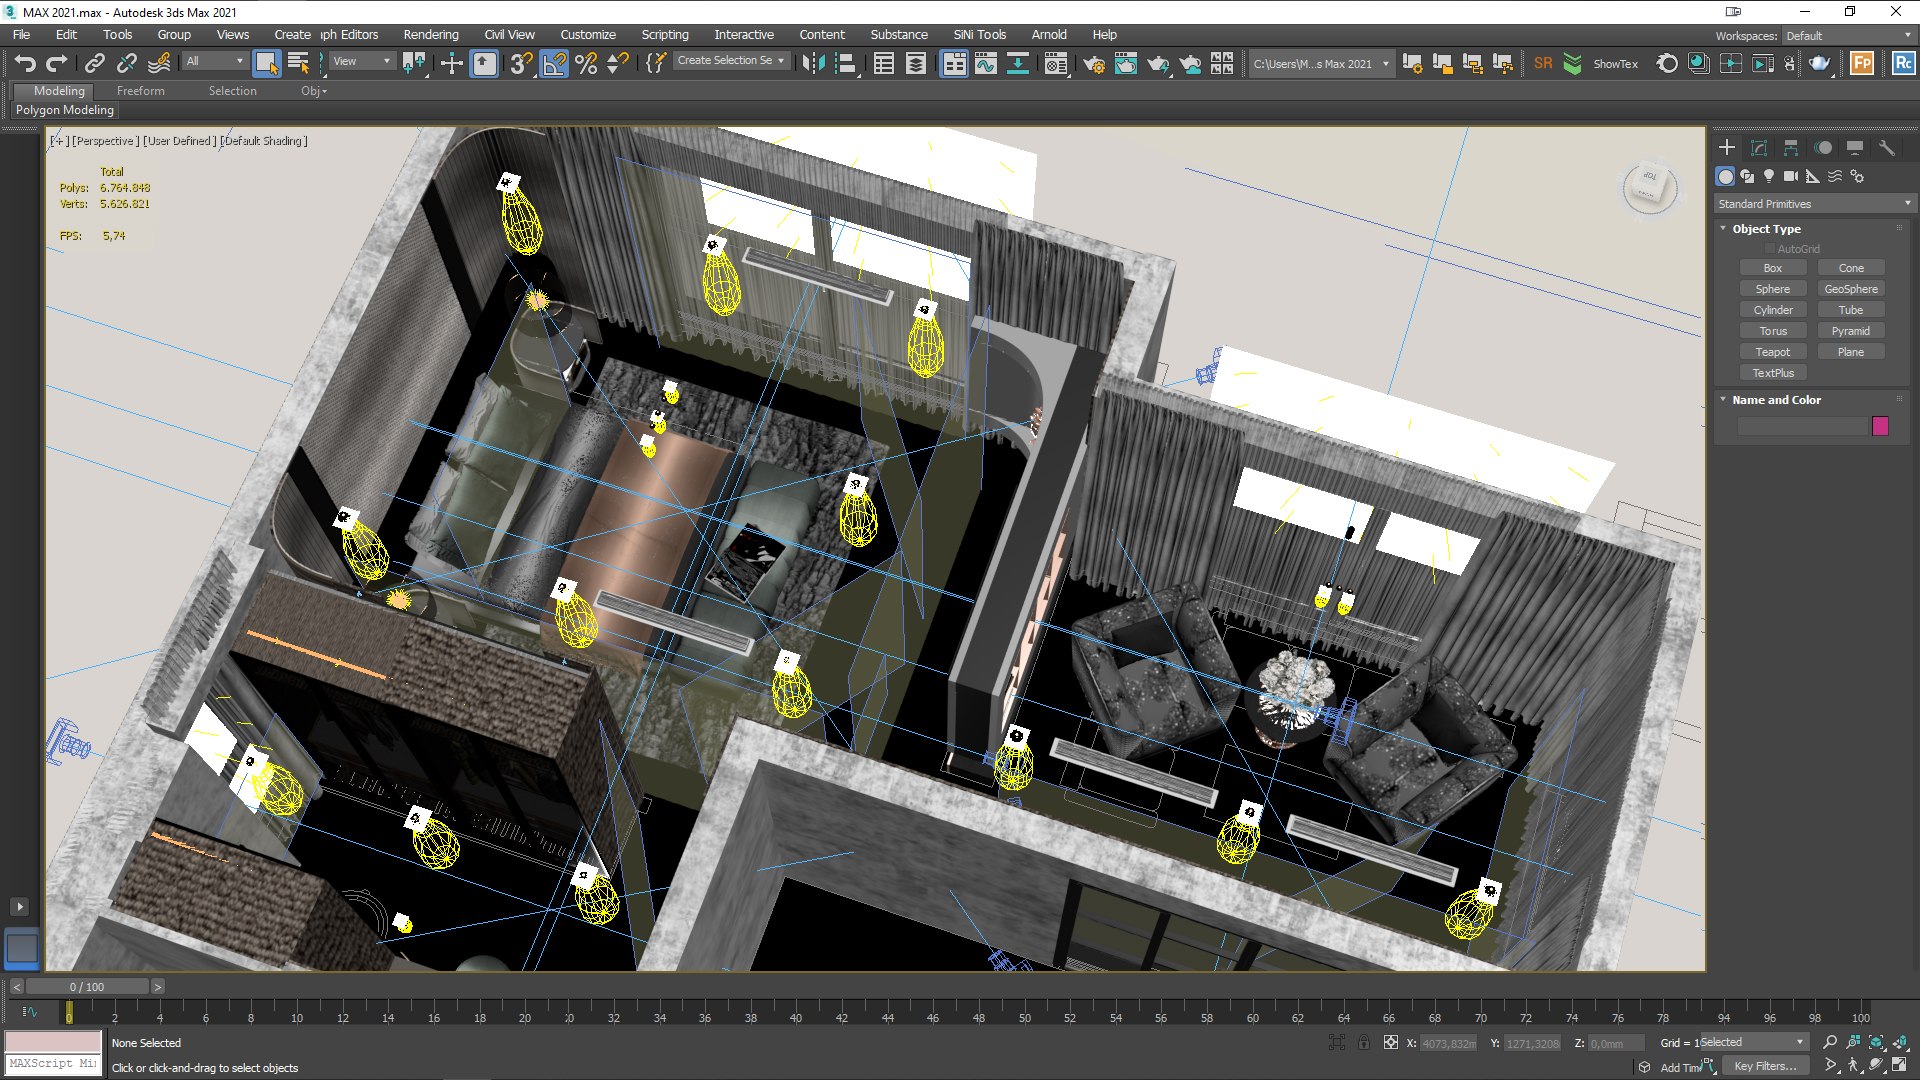
Task: Open the Modify panel tab icon
Action: (1759, 148)
